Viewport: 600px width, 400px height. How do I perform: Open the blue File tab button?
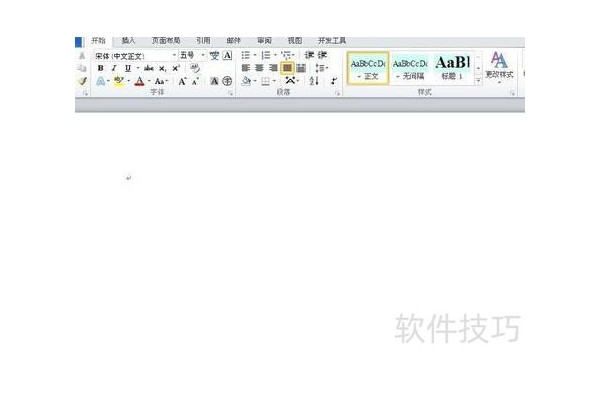coord(79,41)
